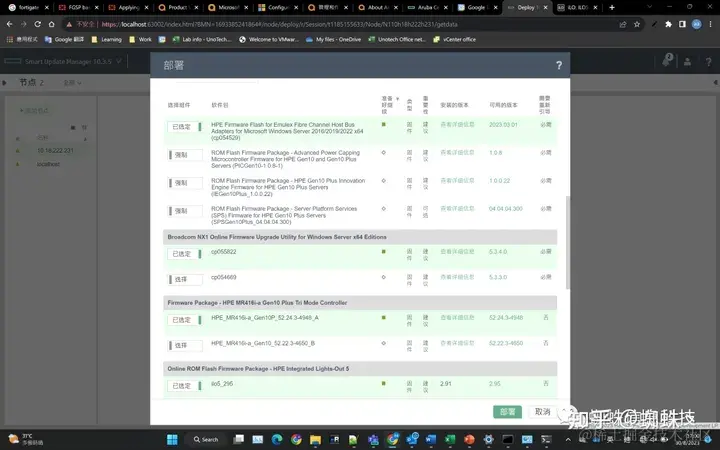
Task: Open the Work bookmarks folder
Action: pos(141,39)
